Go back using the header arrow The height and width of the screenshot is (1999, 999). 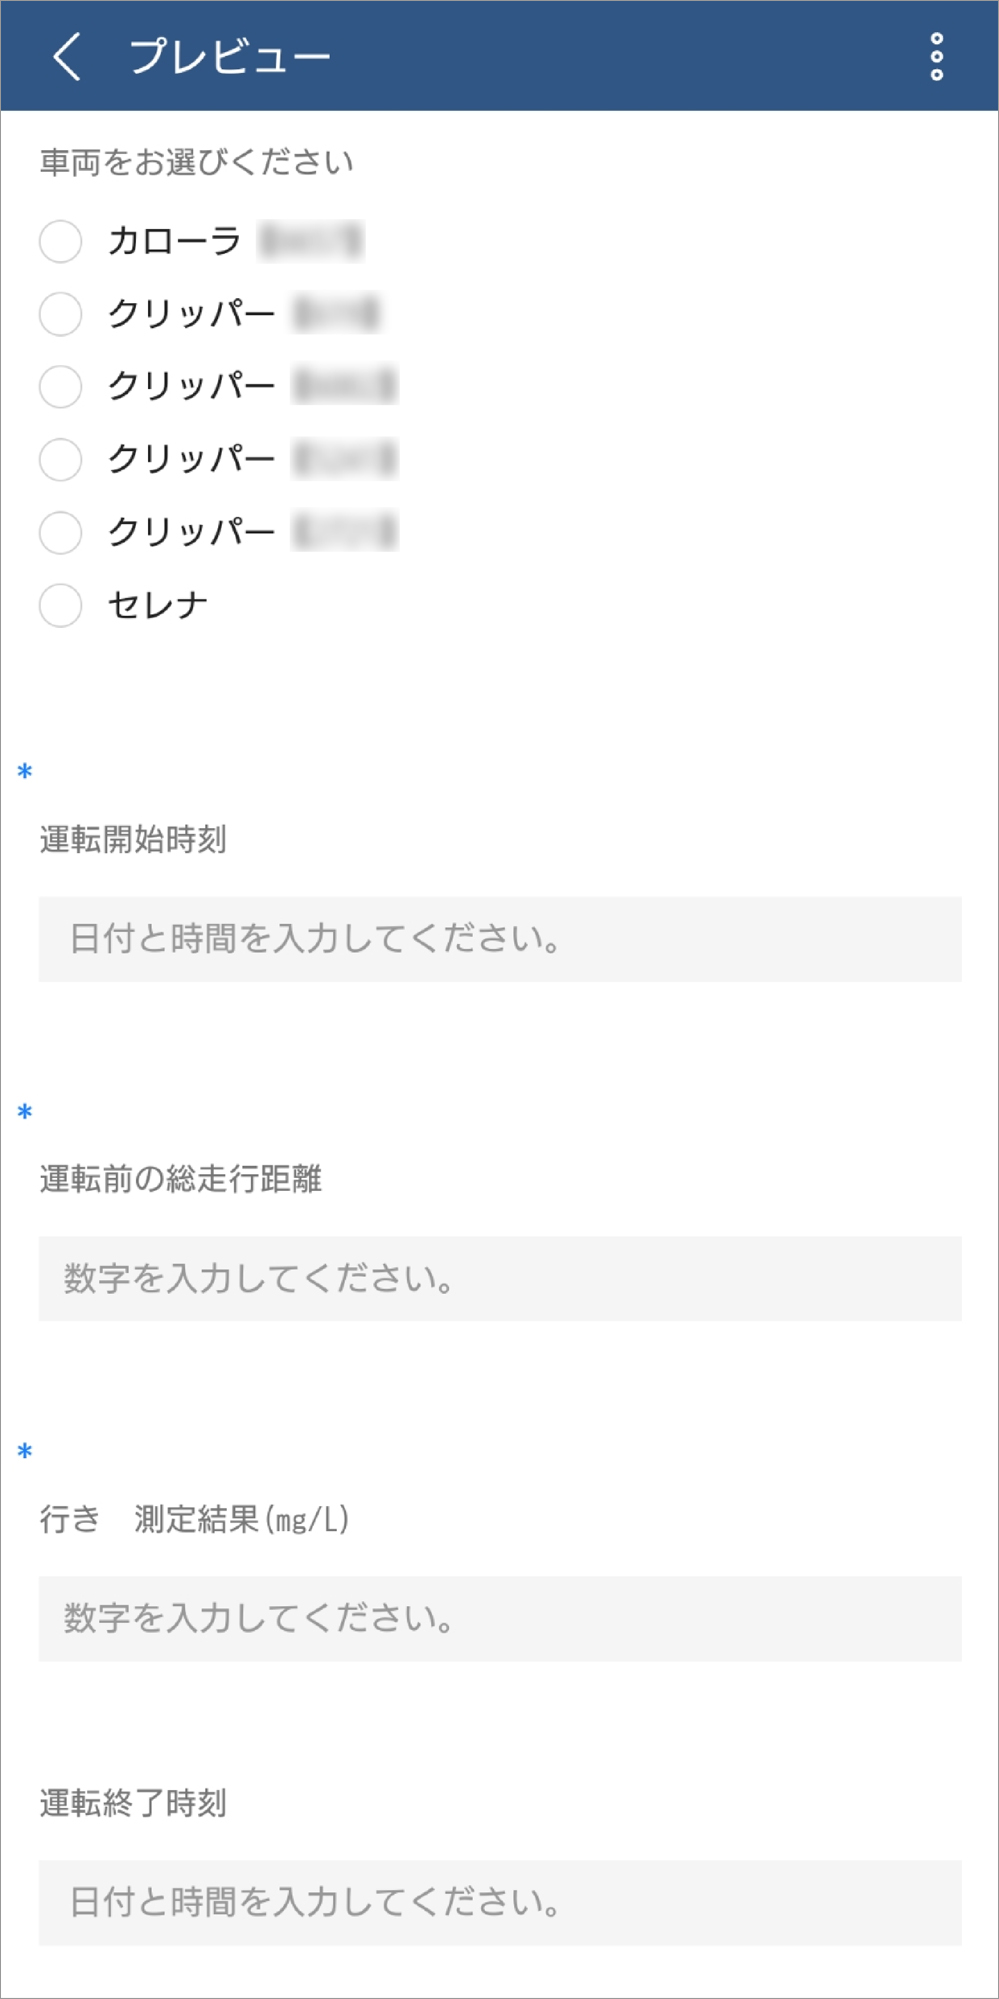tap(66, 56)
